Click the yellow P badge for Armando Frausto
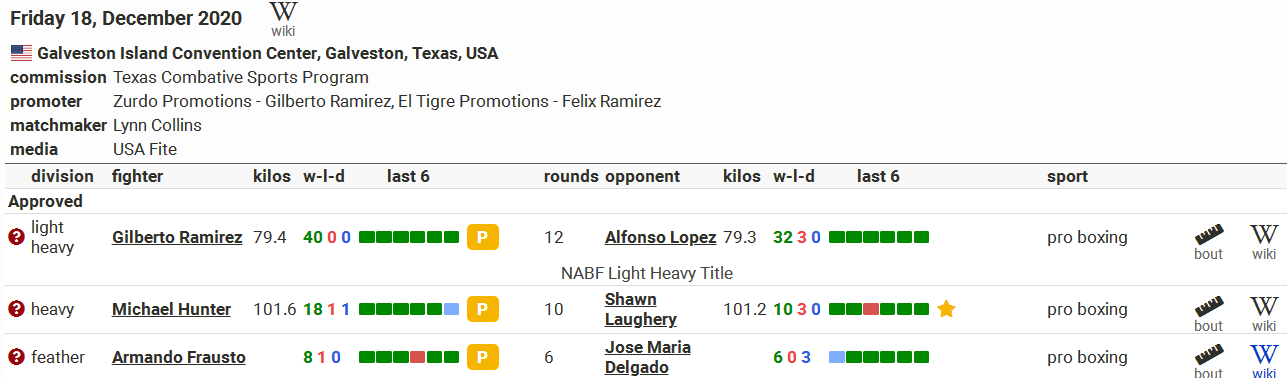The image size is (1287, 378). pyautogui.click(x=482, y=357)
